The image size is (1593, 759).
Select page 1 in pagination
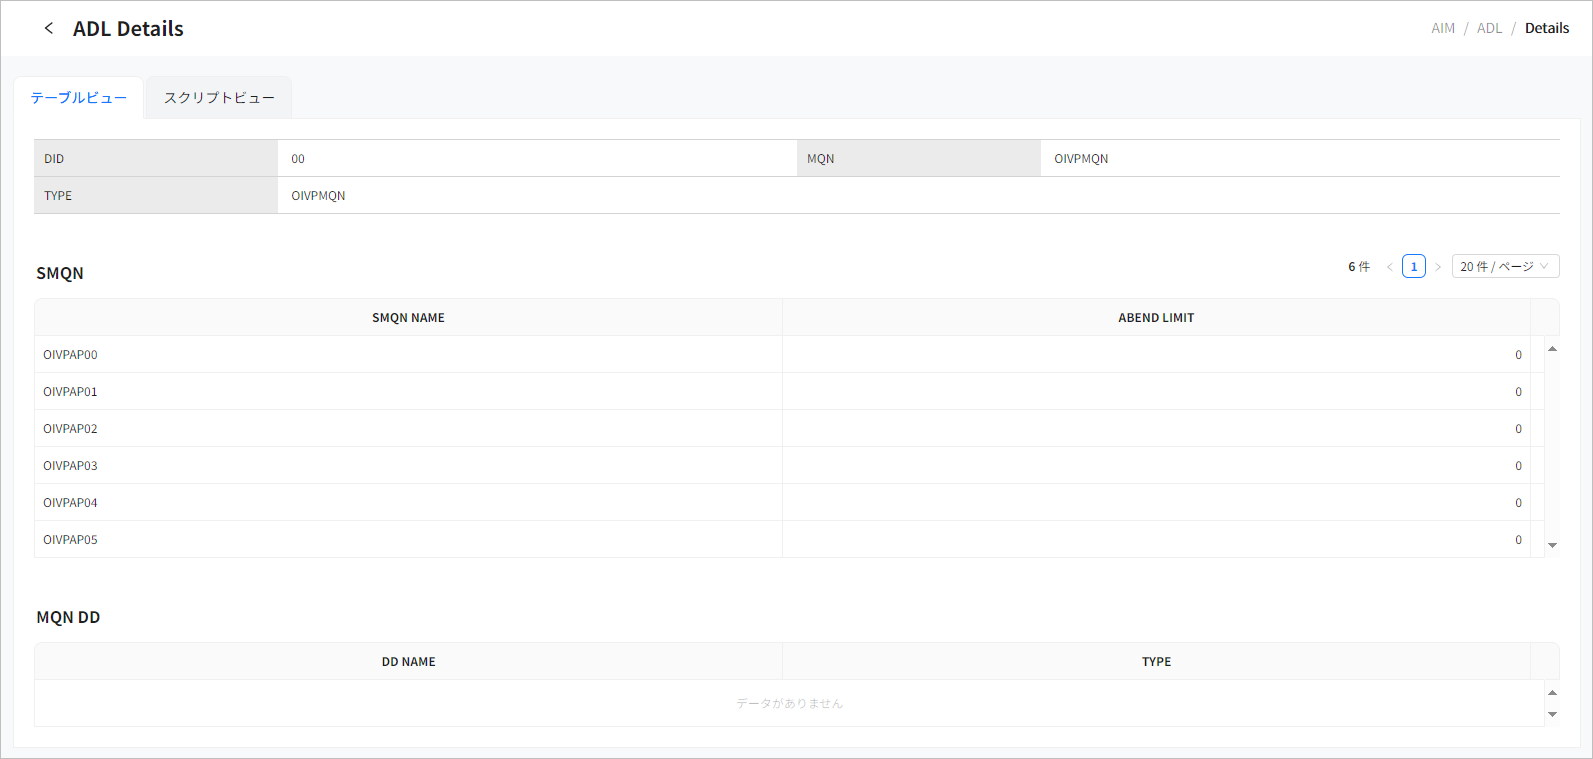[x=1413, y=267]
